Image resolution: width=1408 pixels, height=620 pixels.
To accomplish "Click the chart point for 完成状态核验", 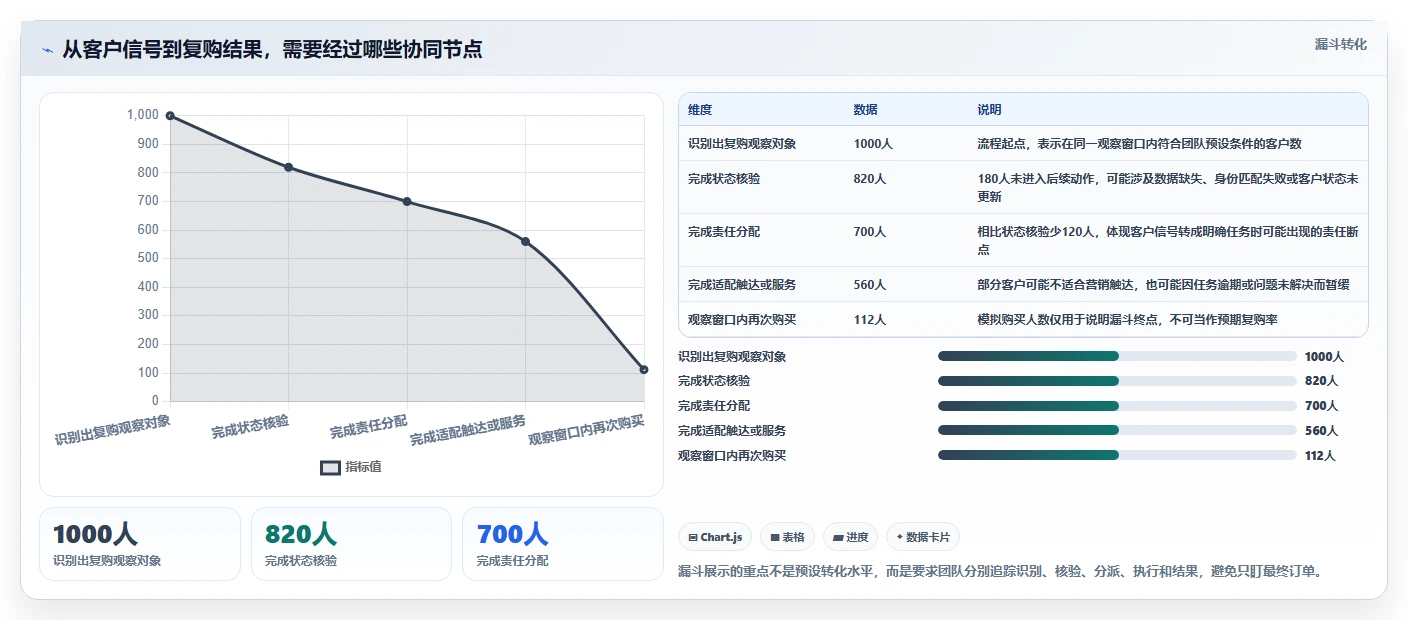I will [x=288, y=167].
